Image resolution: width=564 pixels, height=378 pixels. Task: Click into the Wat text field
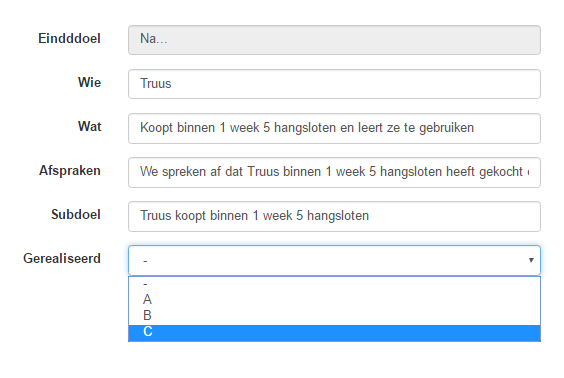(334, 128)
